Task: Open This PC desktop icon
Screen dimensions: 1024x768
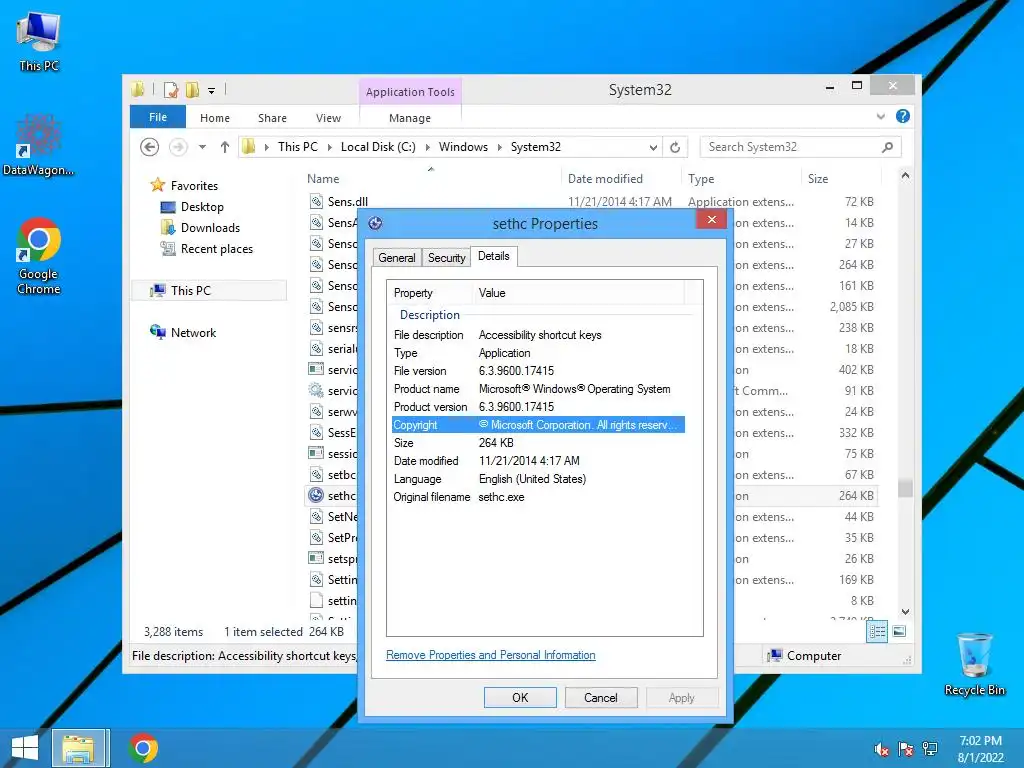Action: (x=39, y=41)
